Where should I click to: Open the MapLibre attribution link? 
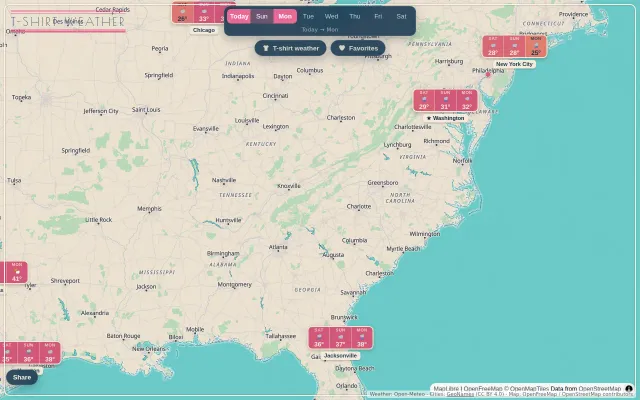click(x=446, y=389)
